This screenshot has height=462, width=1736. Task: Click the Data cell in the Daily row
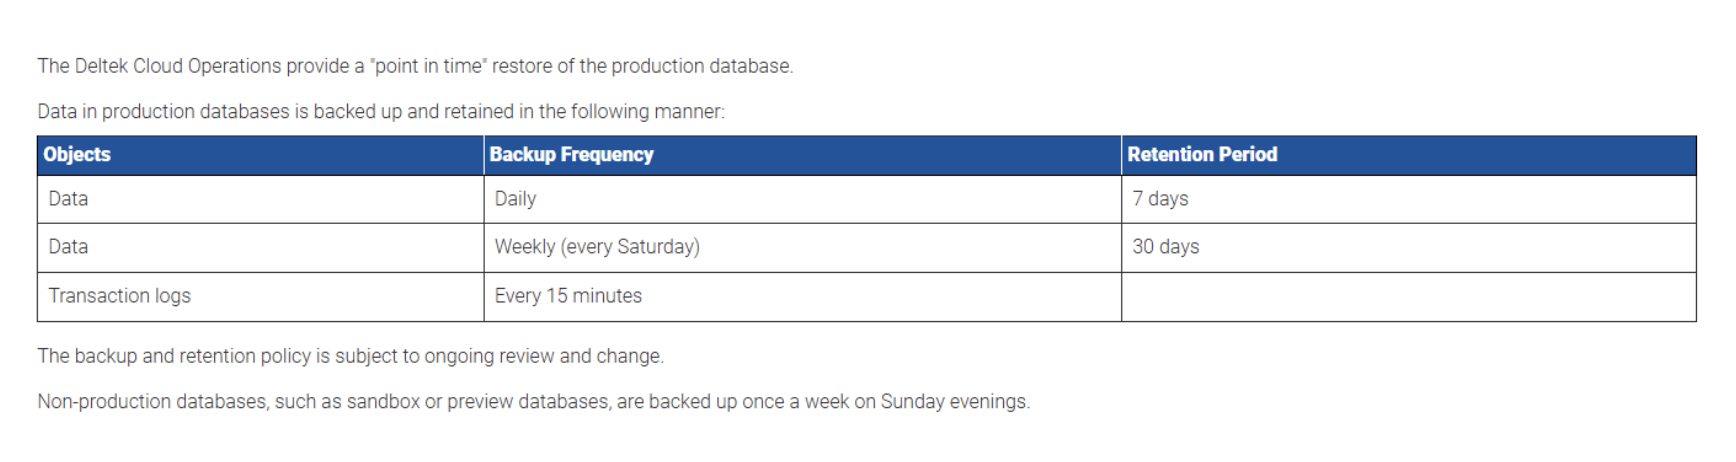(x=68, y=199)
